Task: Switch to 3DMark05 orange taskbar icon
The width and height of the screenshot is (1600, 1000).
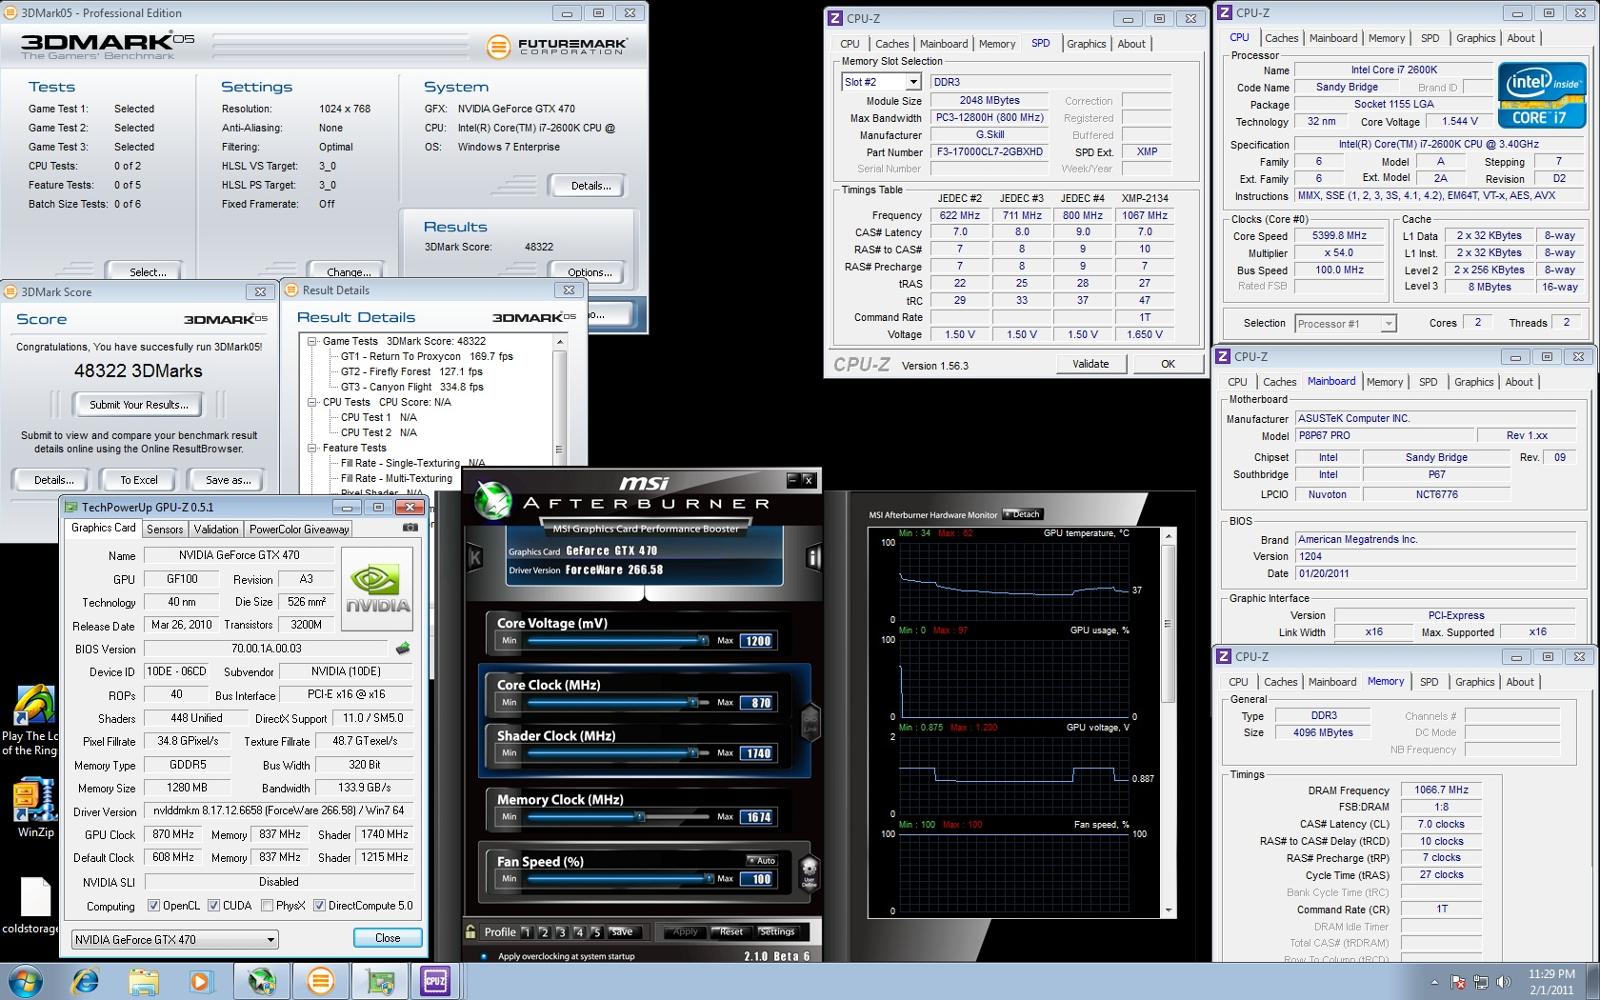Action: [320, 981]
